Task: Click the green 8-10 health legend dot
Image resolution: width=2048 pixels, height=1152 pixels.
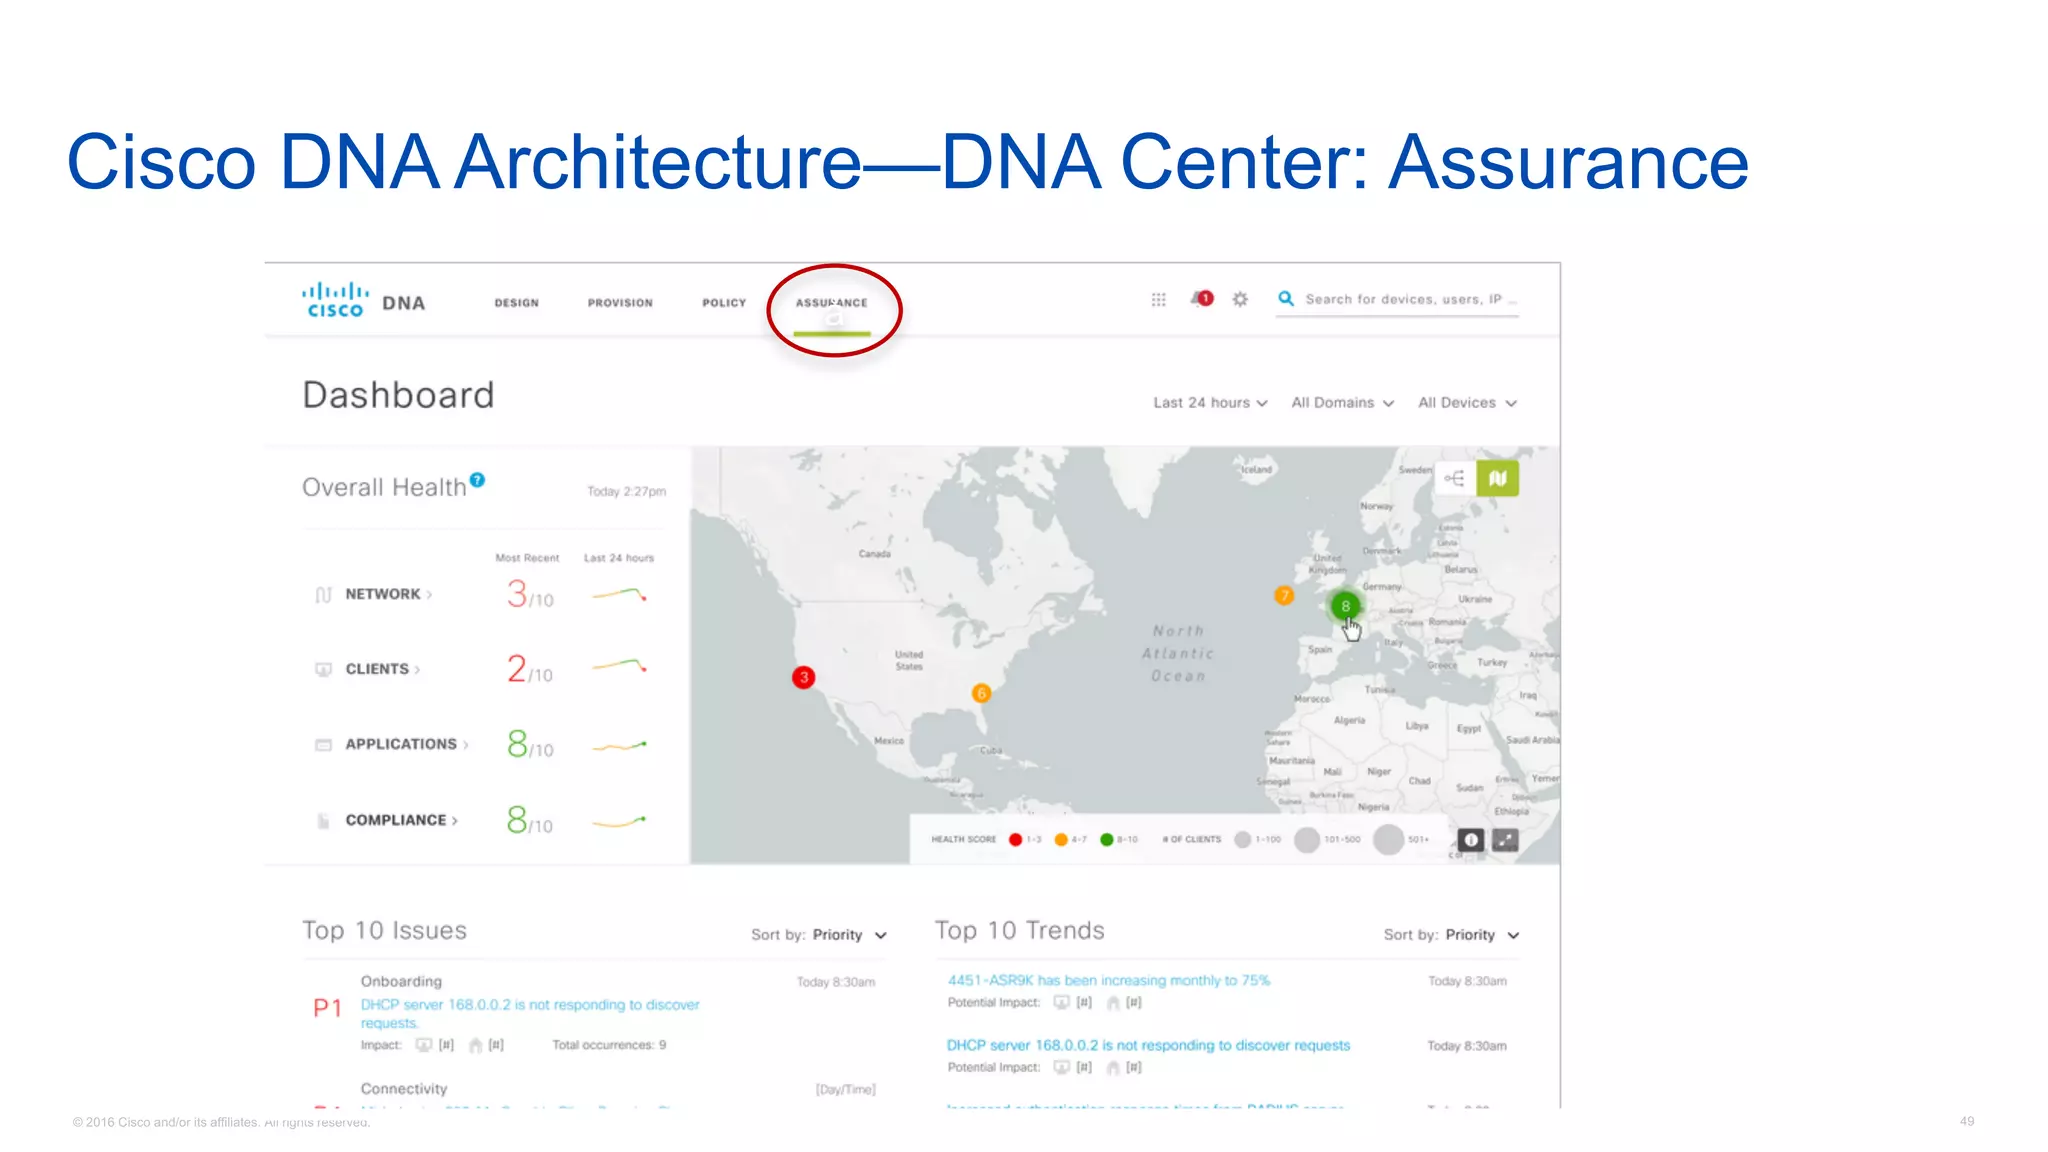Action: [1106, 840]
